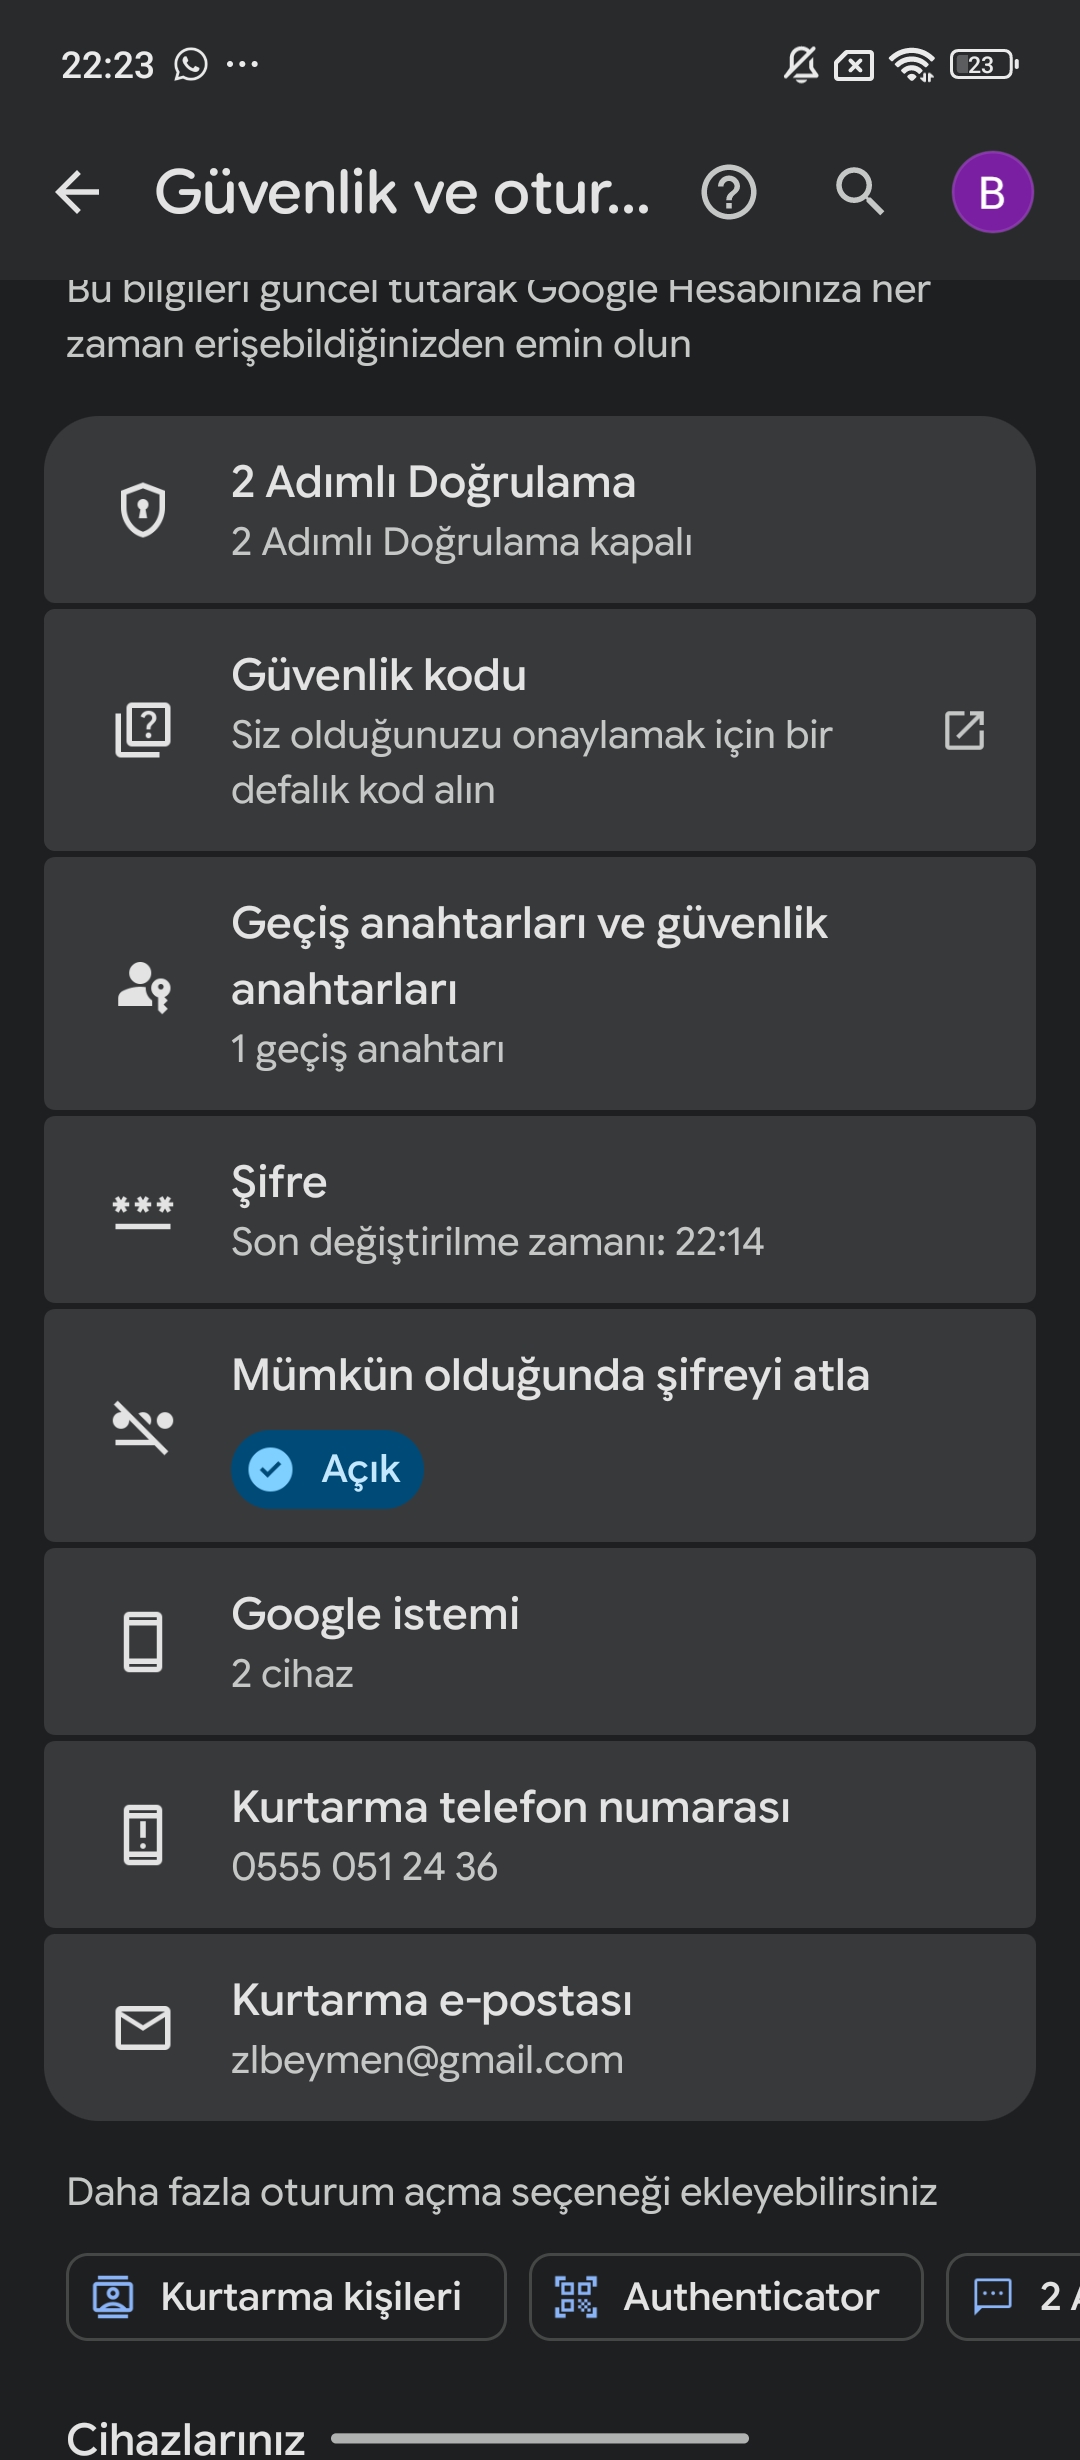The width and height of the screenshot is (1080, 2460).
Task: Open the purple B account avatar
Action: (x=992, y=192)
